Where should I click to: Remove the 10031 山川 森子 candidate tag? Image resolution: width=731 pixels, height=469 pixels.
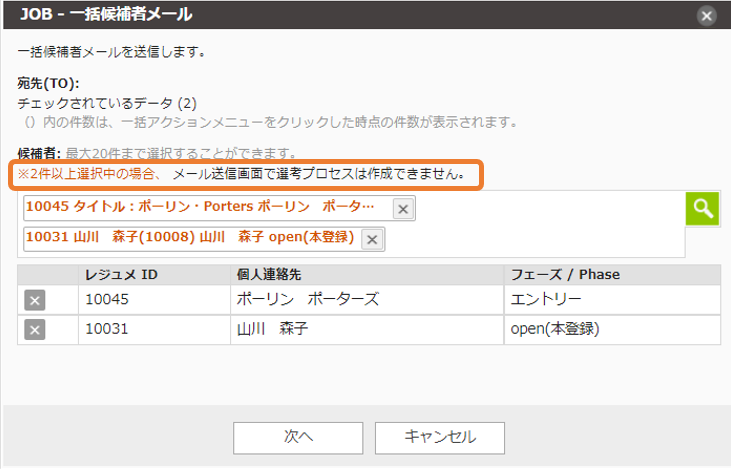coord(372,239)
